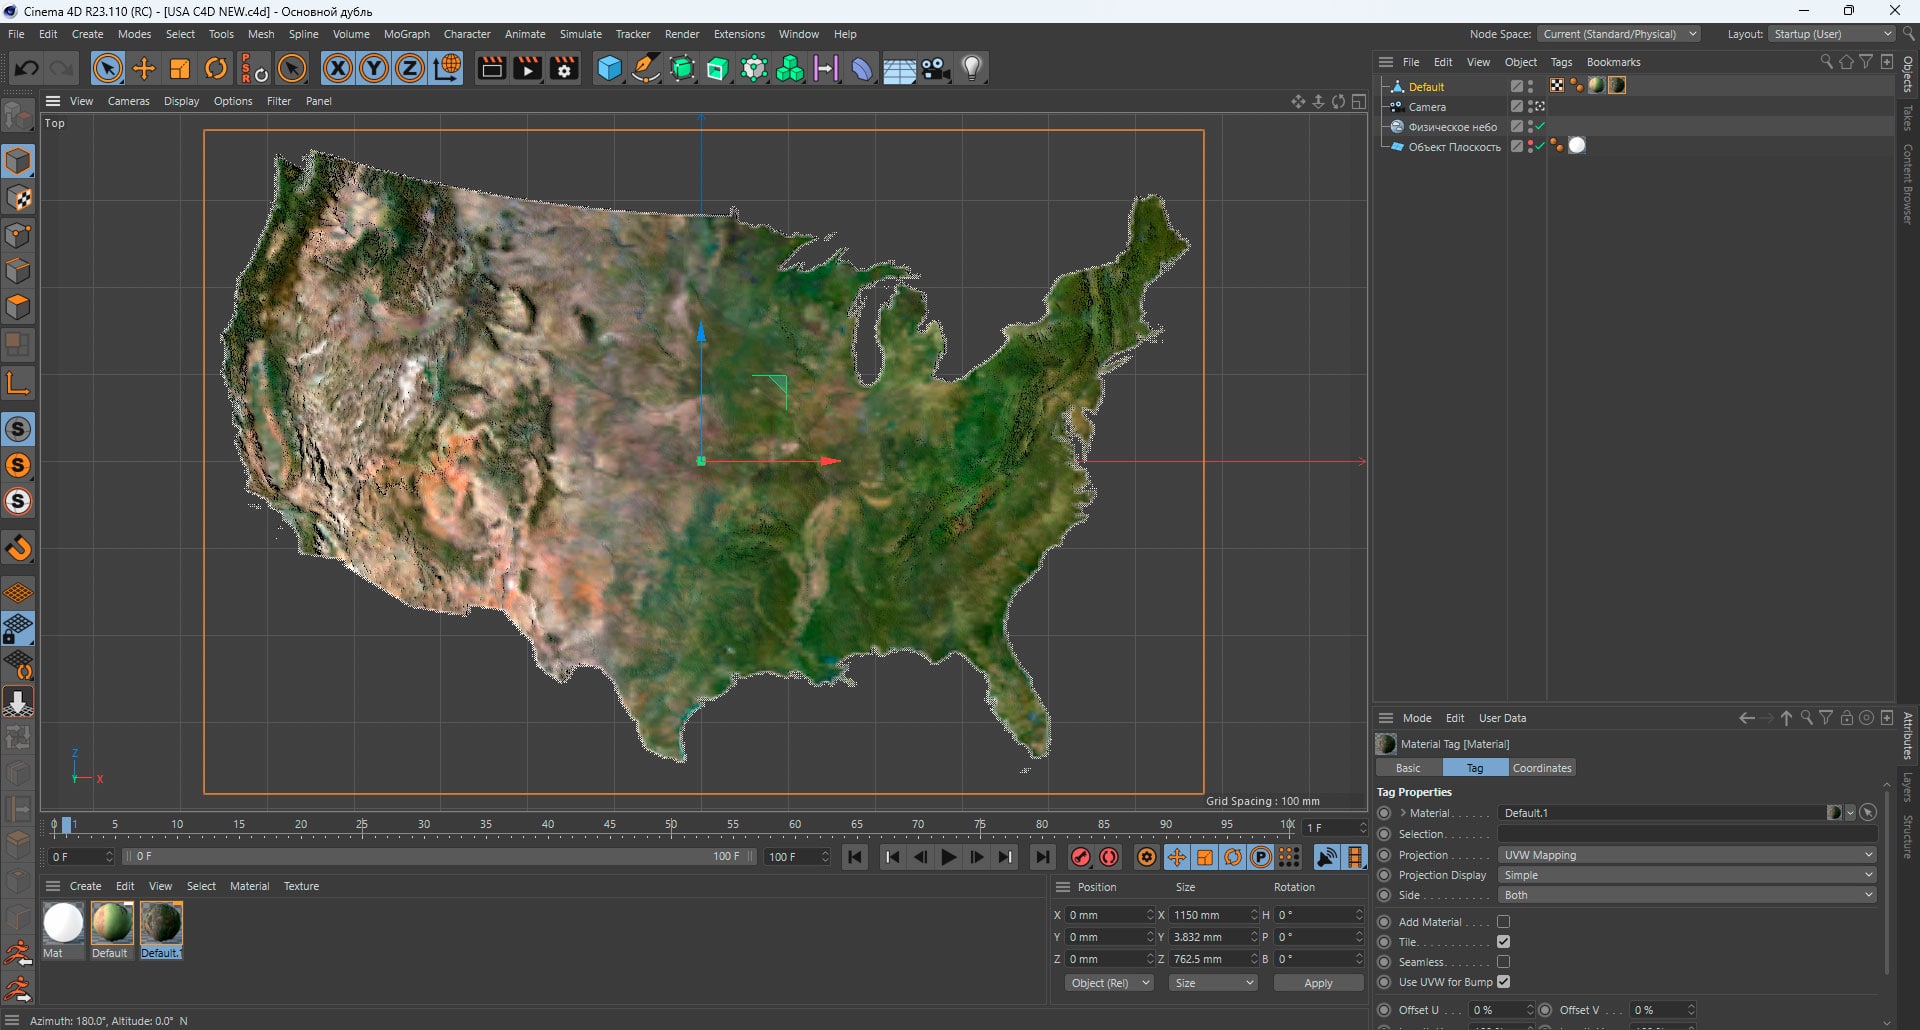Click the Undo arrow icon
The image size is (1920, 1030).
pyautogui.click(x=27, y=68)
